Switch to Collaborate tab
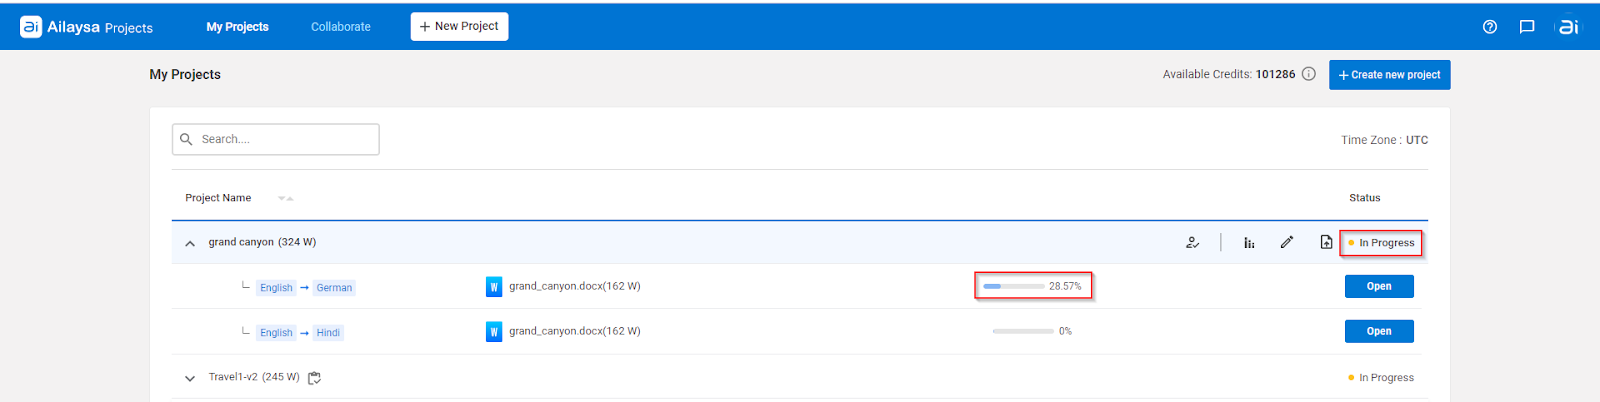1600x402 pixels. click(x=341, y=27)
